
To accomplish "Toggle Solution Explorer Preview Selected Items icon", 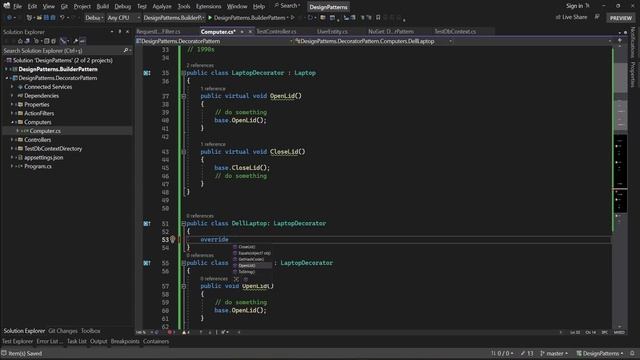I will [x=83, y=41].
